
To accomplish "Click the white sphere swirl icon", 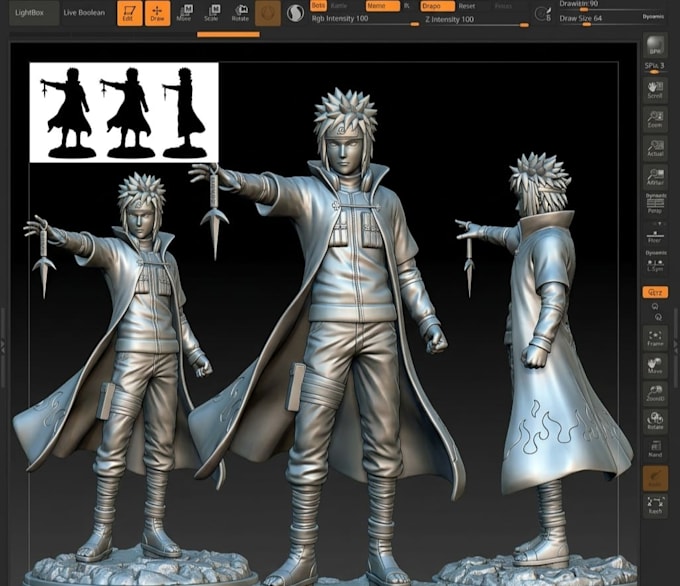I will point(295,13).
